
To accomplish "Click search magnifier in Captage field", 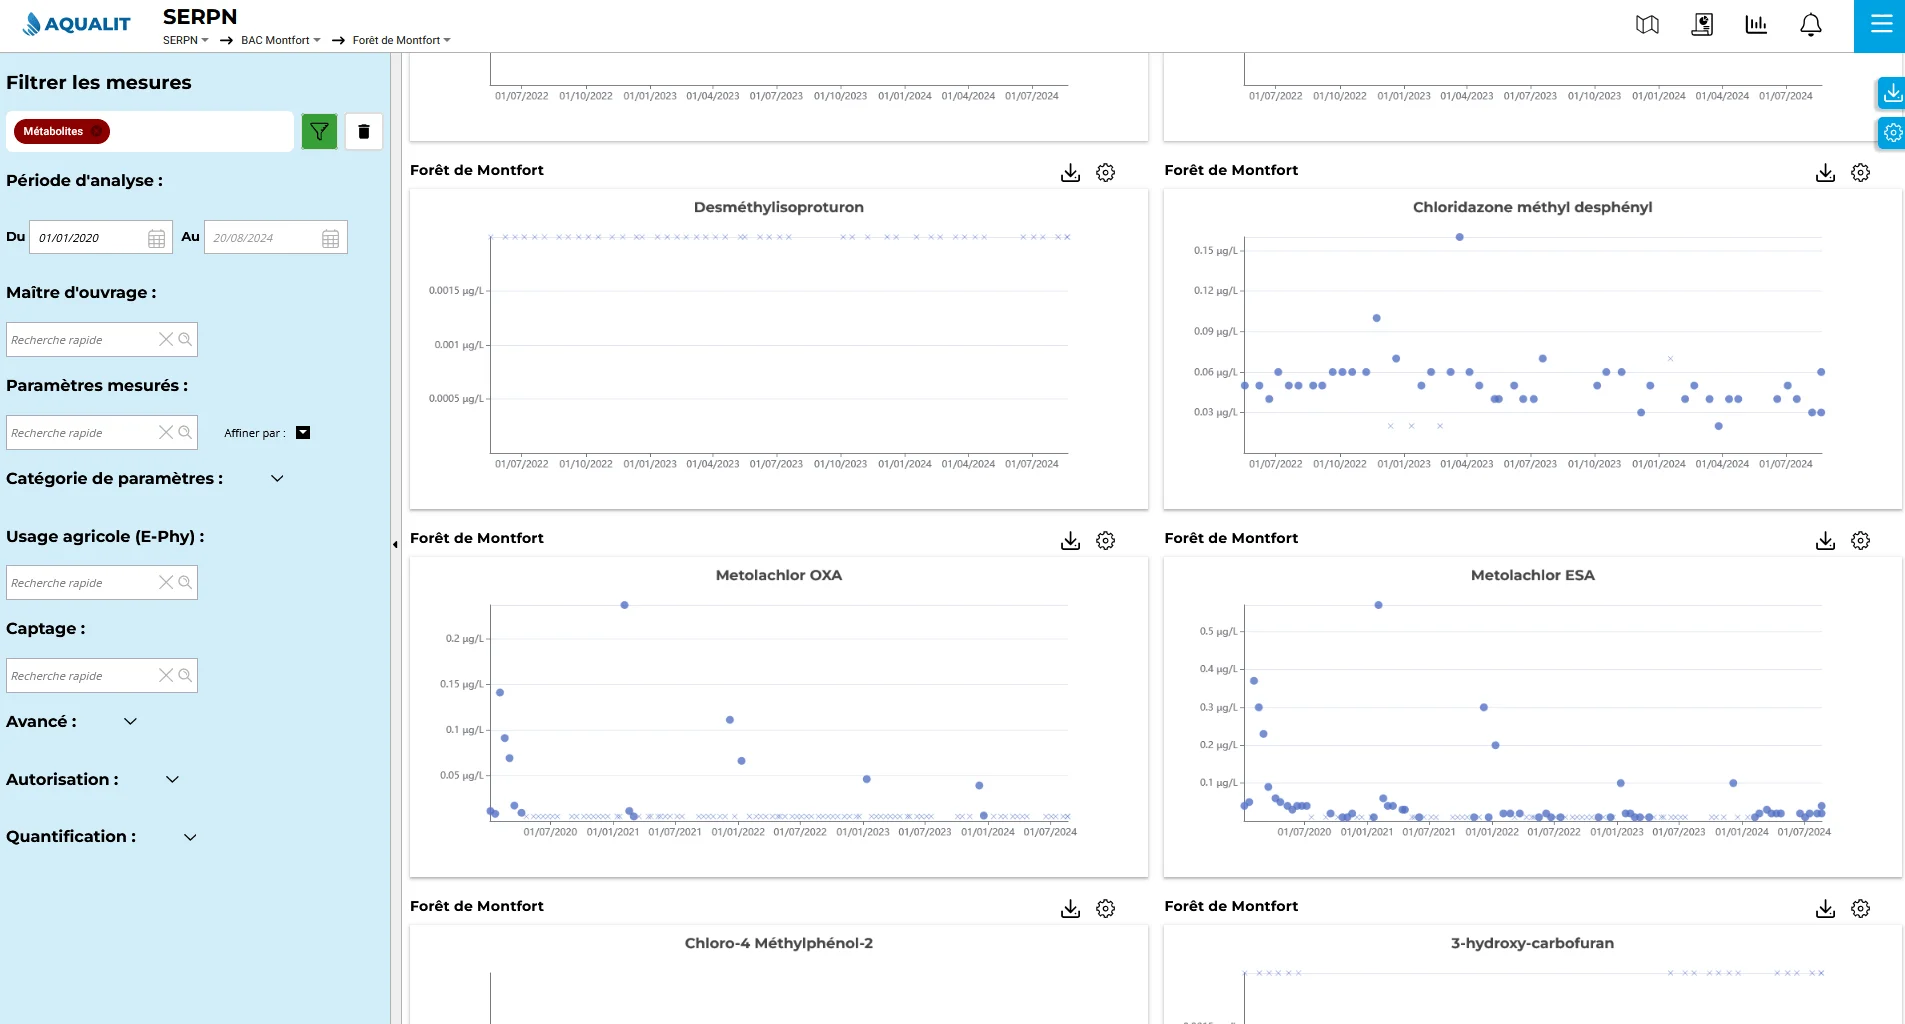I will coord(185,675).
